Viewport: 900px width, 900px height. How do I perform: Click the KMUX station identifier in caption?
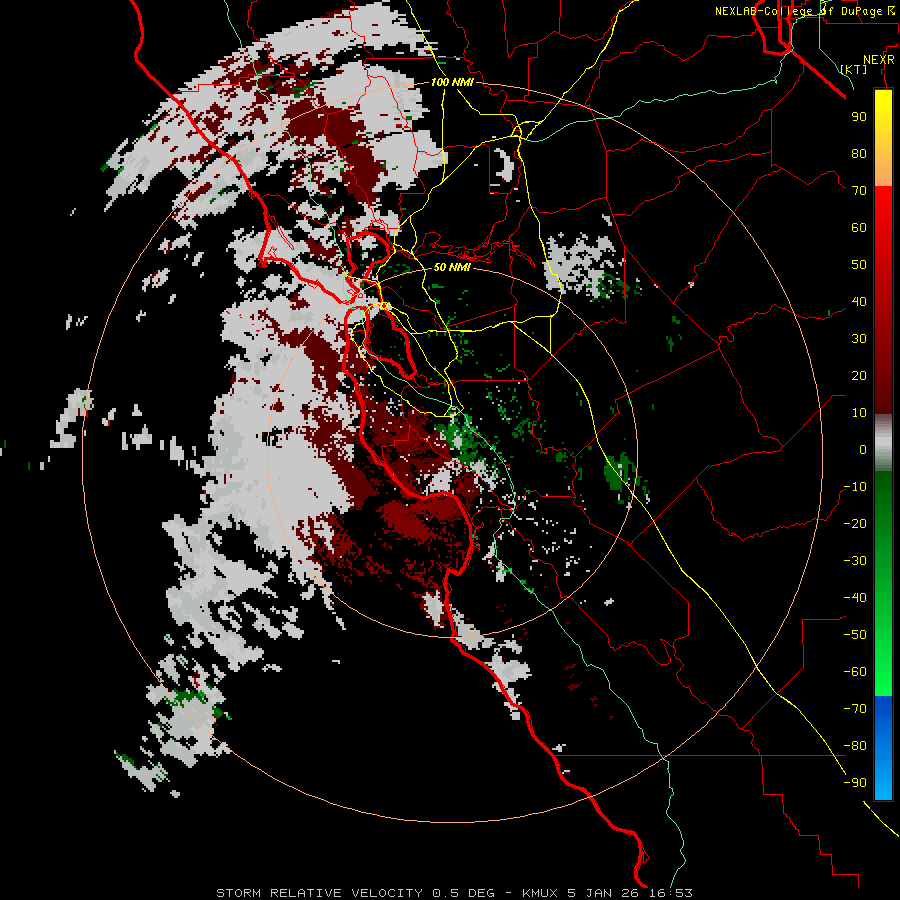coord(540,893)
